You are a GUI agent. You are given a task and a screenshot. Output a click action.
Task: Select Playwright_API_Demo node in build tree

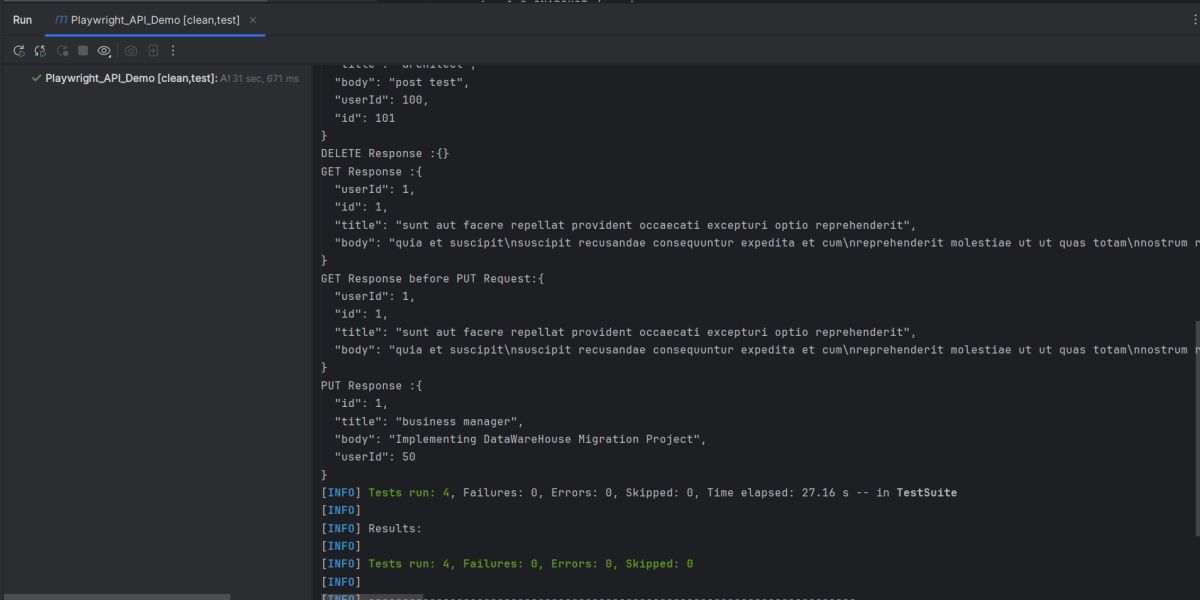click(x=130, y=78)
